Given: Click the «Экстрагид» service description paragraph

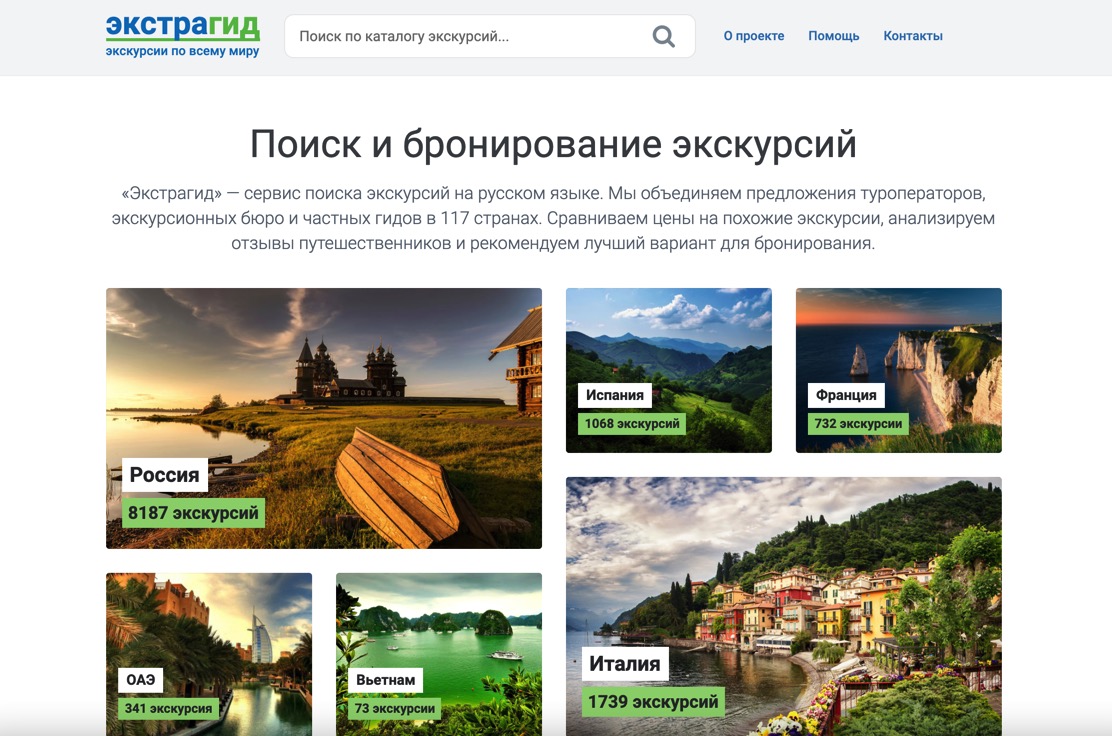Looking at the screenshot, I should click(x=553, y=218).
